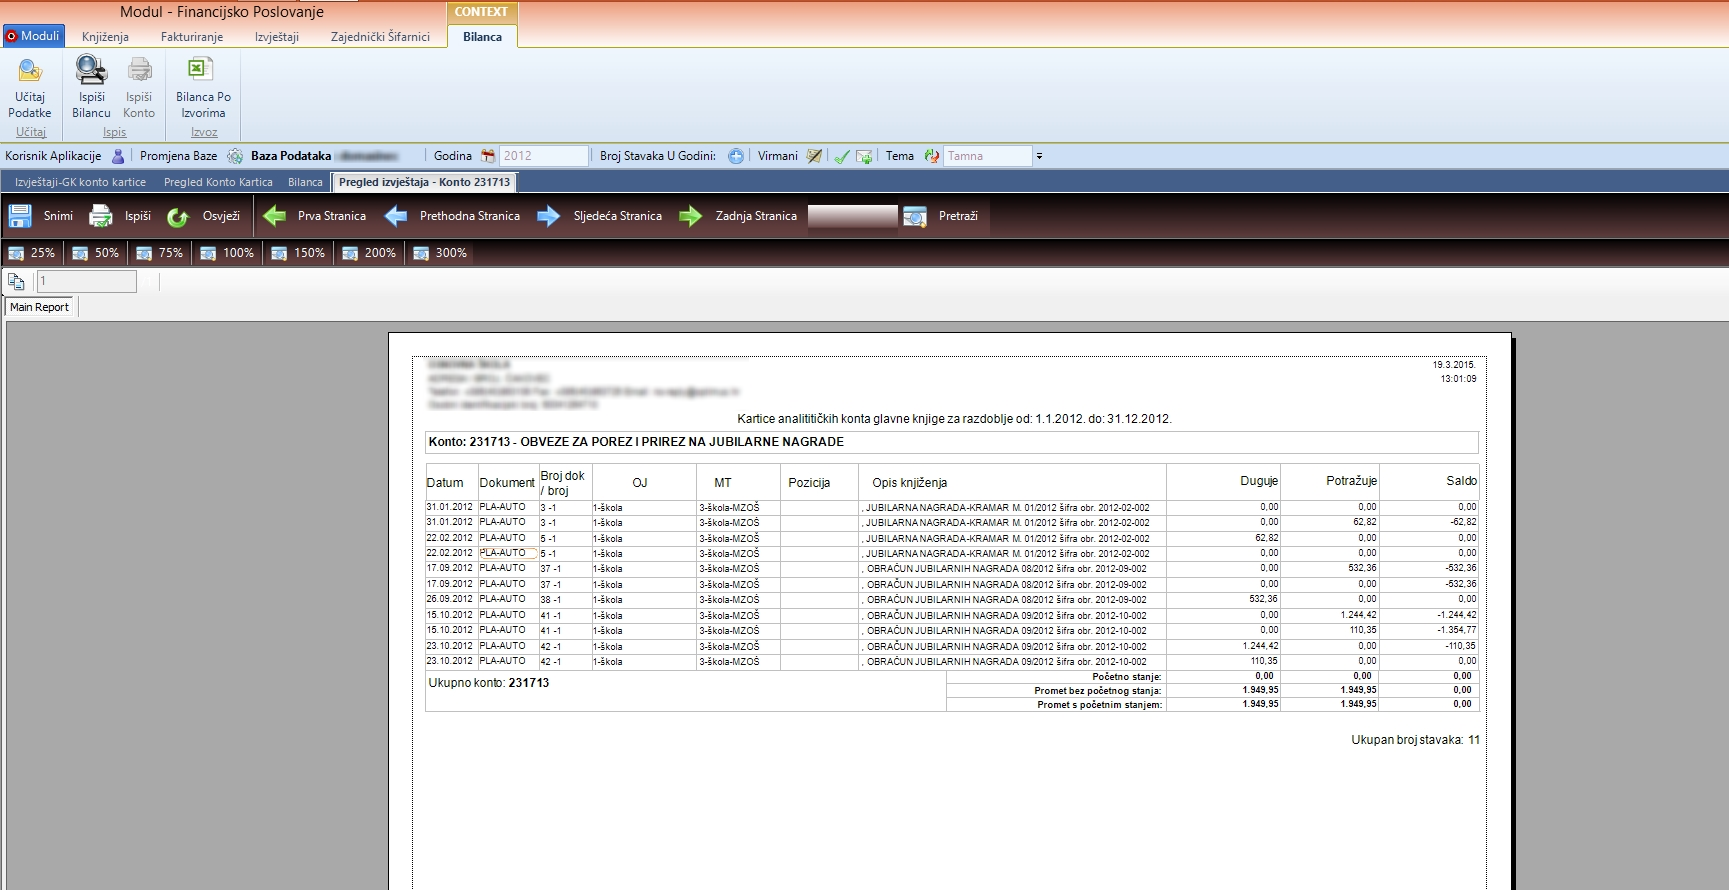Image resolution: width=1729 pixels, height=890 pixels.
Task: Go to Prva Stranica green arrow
Action: click(x=275, y=216)
